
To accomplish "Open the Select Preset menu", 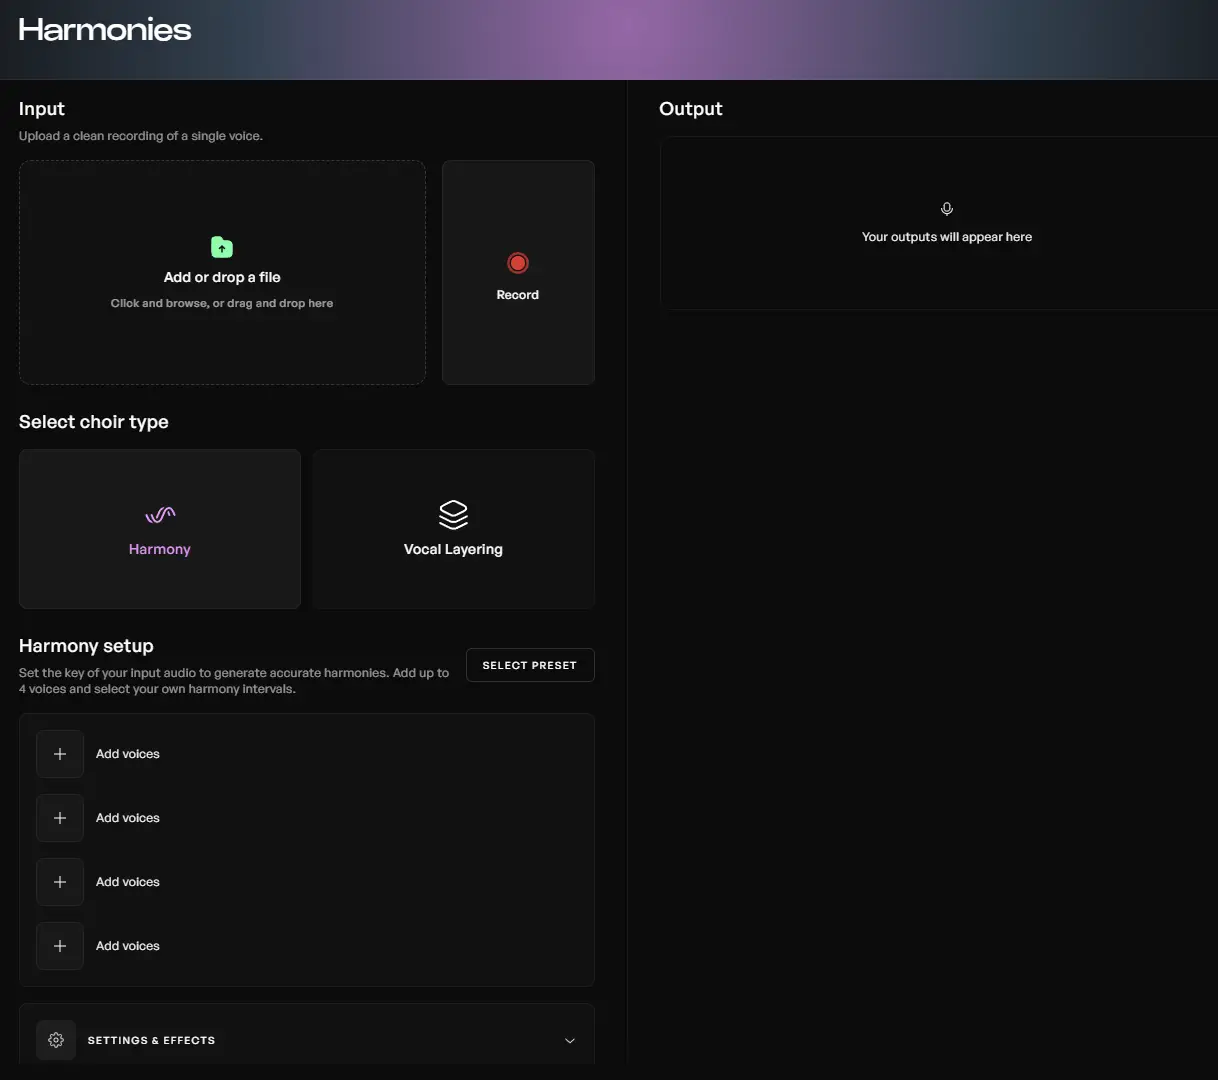I will coord(530,665).
